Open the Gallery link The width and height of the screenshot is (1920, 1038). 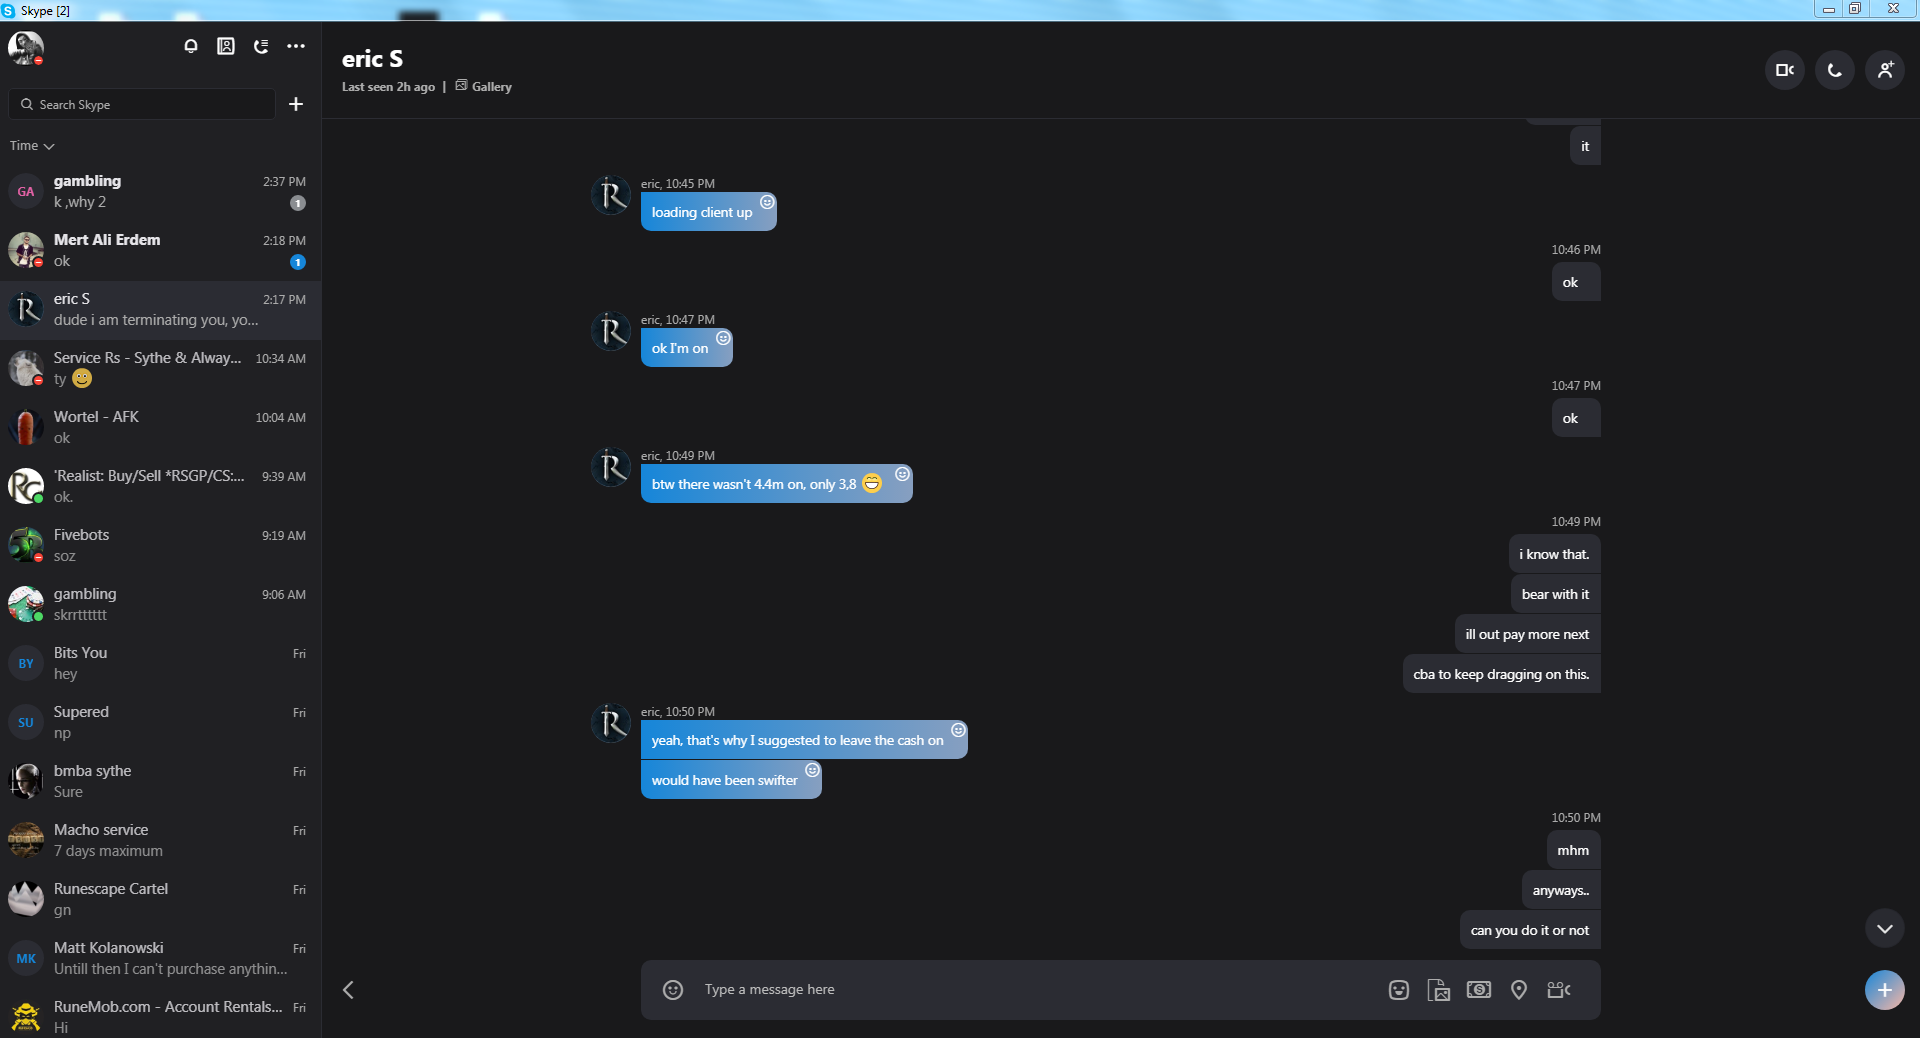484,87
